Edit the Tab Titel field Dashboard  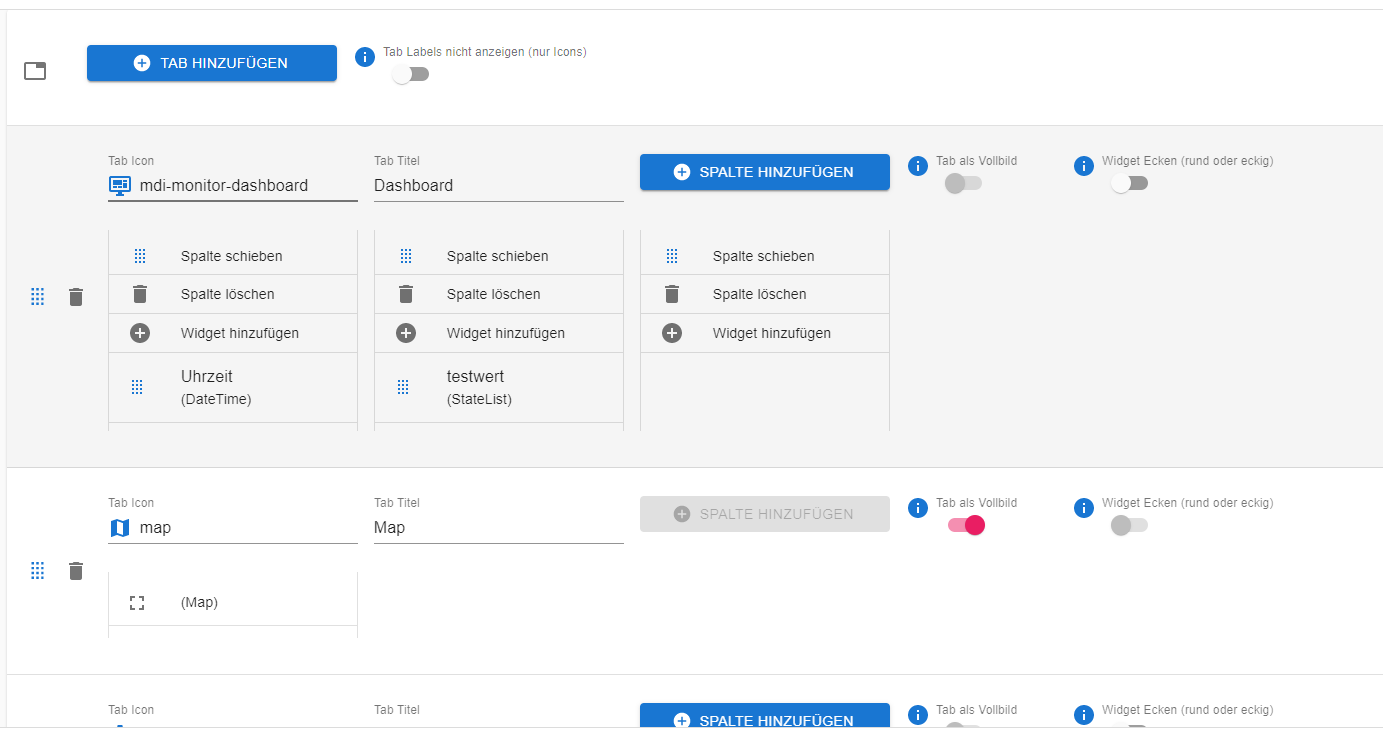coord(499,185)
